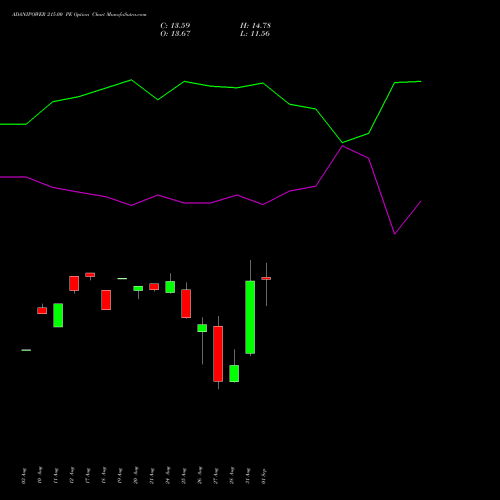Click the 31 Aug date label

(248, 475)
